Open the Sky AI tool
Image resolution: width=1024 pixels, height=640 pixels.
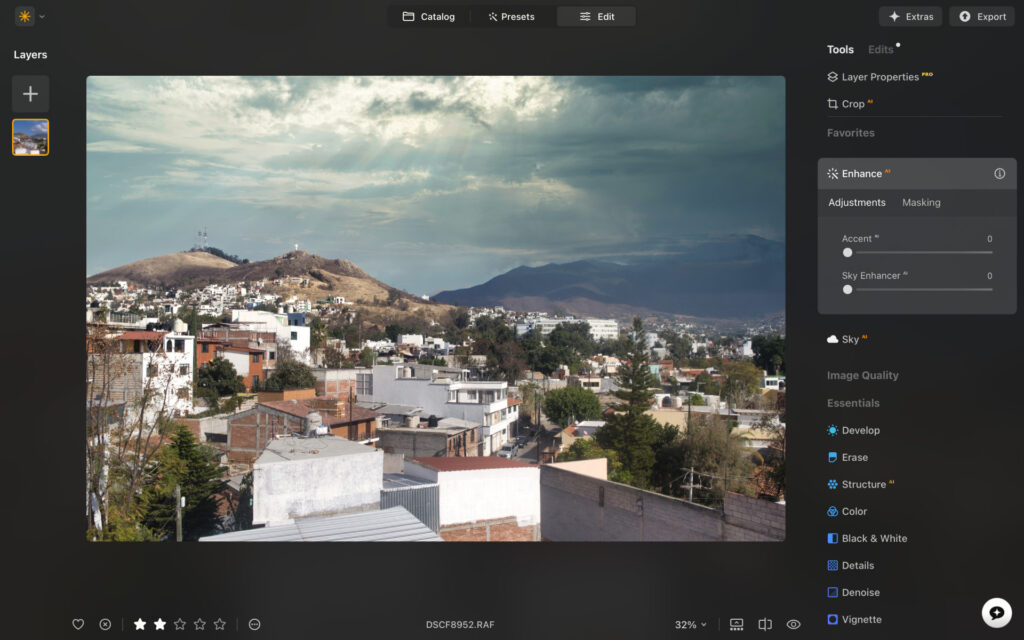pos(850,339)
